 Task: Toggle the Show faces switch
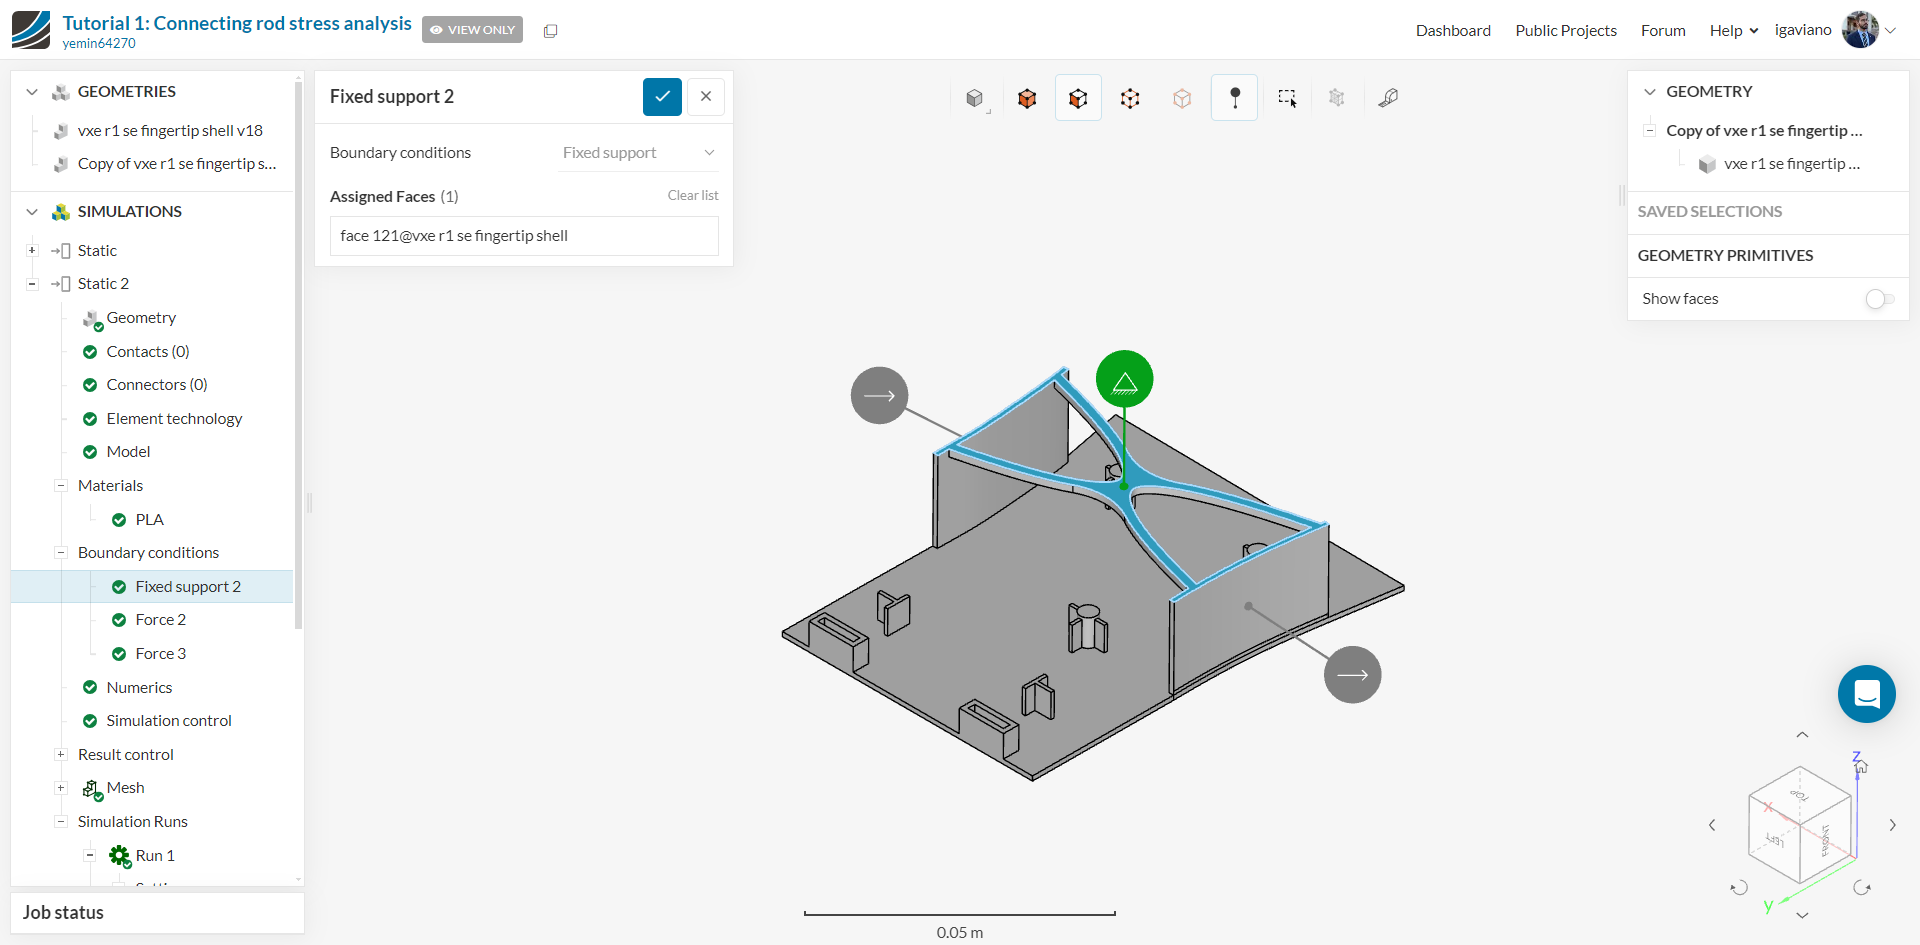click(1880, 299)
